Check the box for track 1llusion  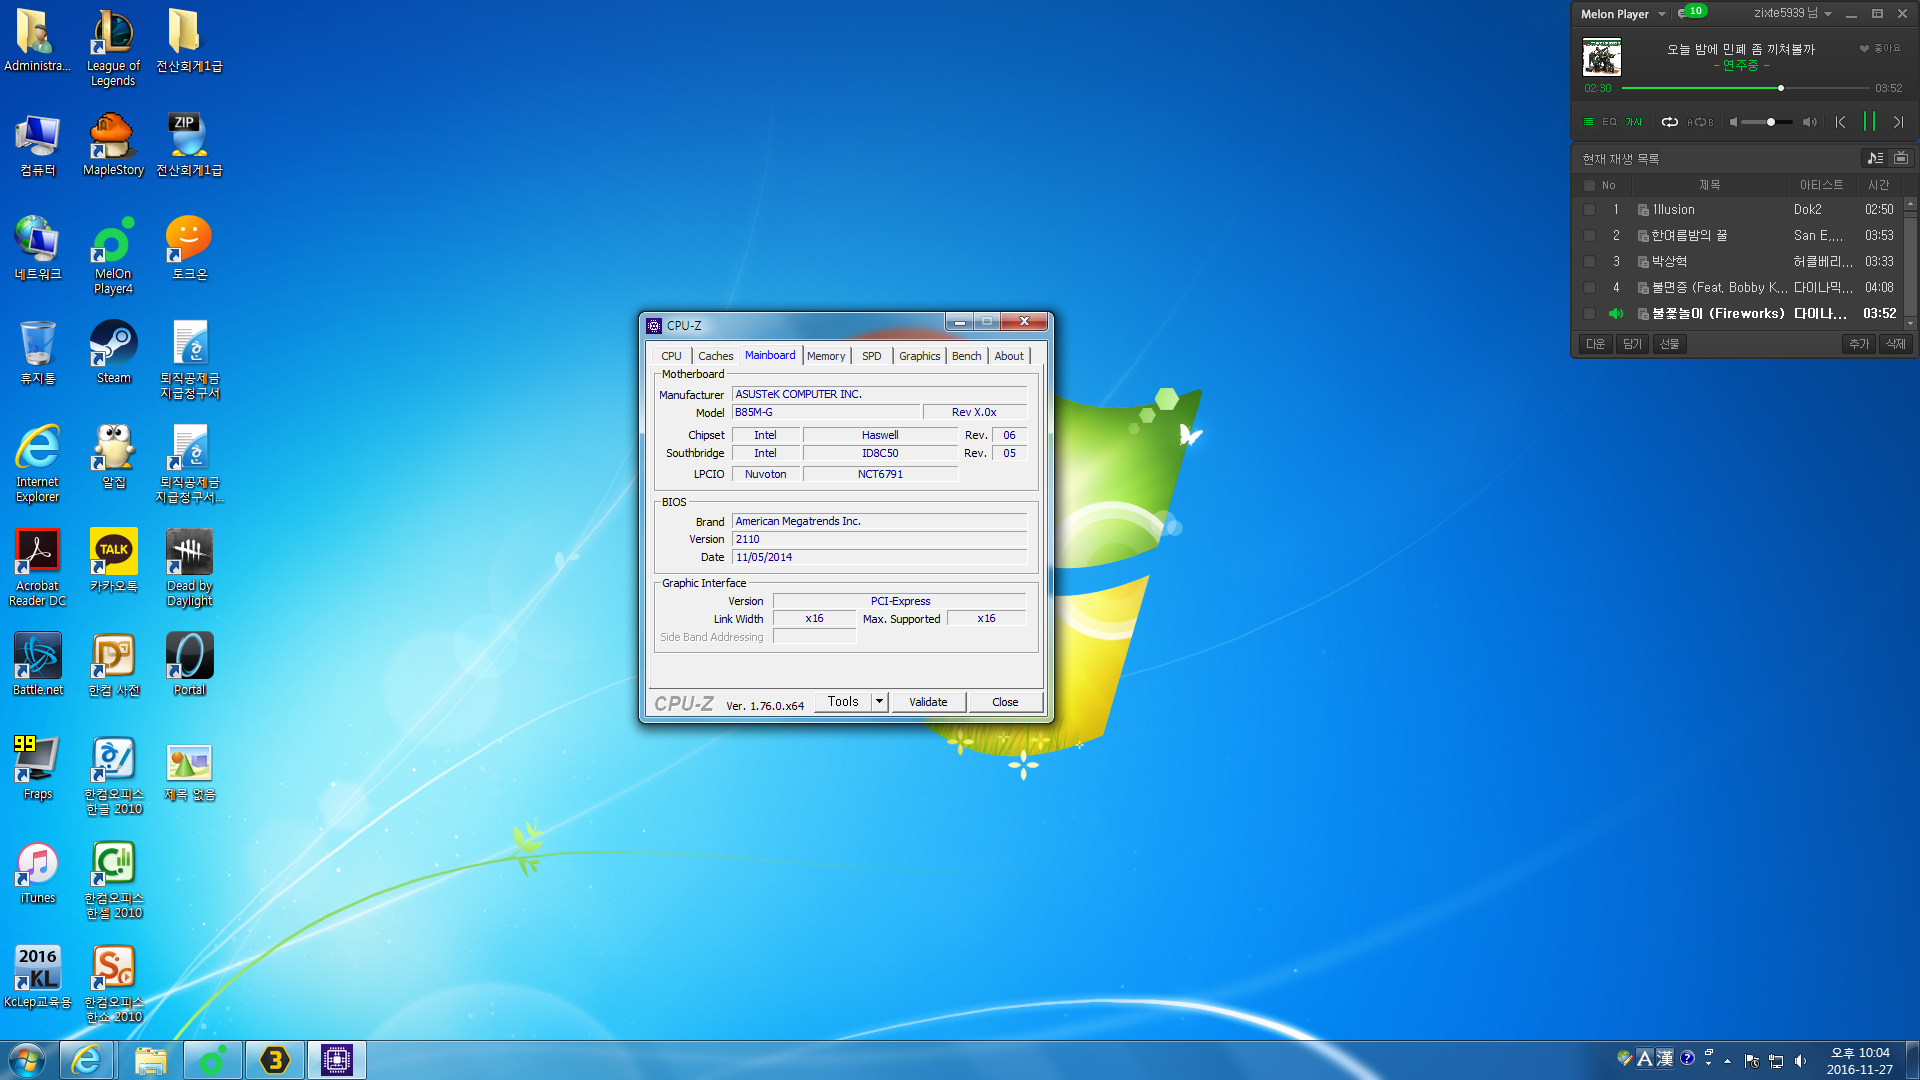tap(1589, 210)
